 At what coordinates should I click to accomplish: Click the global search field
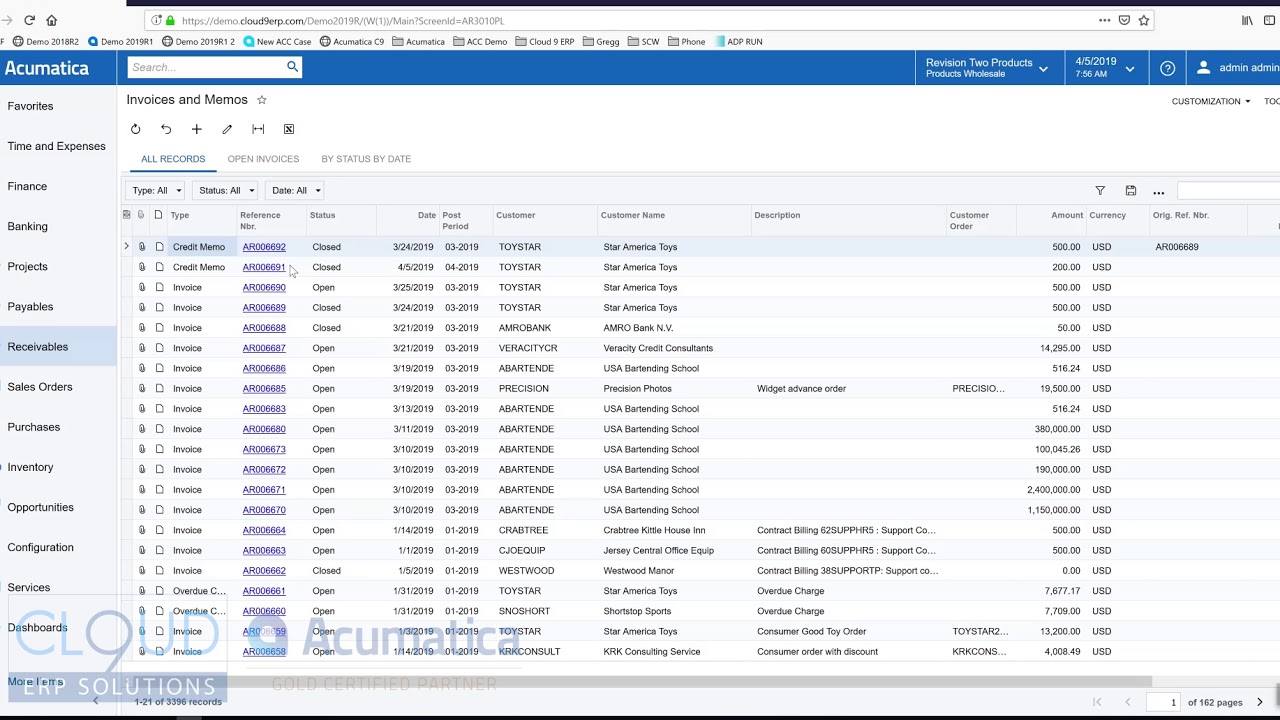coord(206,67)
